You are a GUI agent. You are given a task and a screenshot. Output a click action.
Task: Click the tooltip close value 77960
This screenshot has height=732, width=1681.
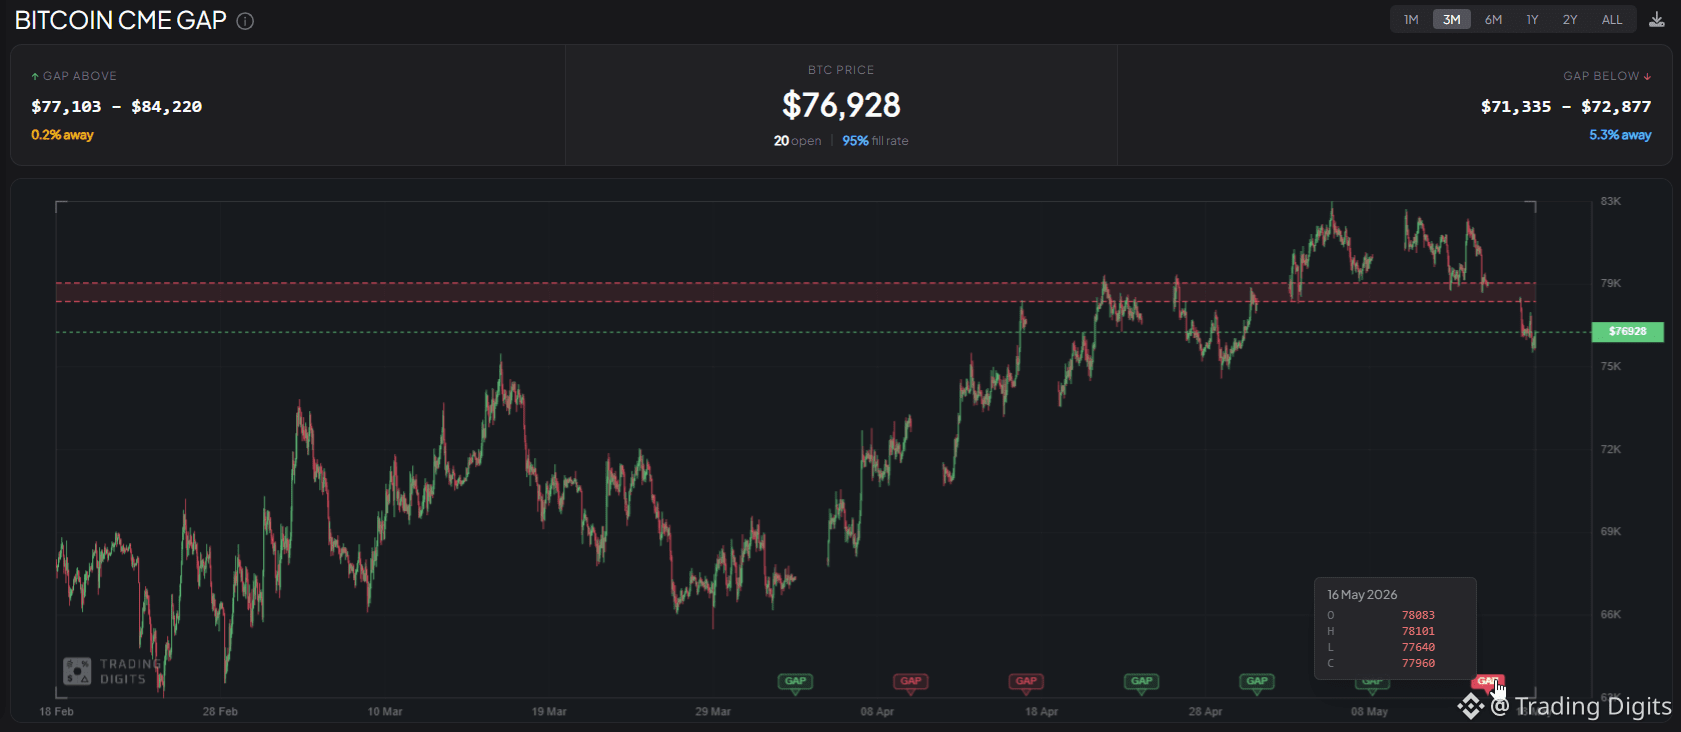1418,663
